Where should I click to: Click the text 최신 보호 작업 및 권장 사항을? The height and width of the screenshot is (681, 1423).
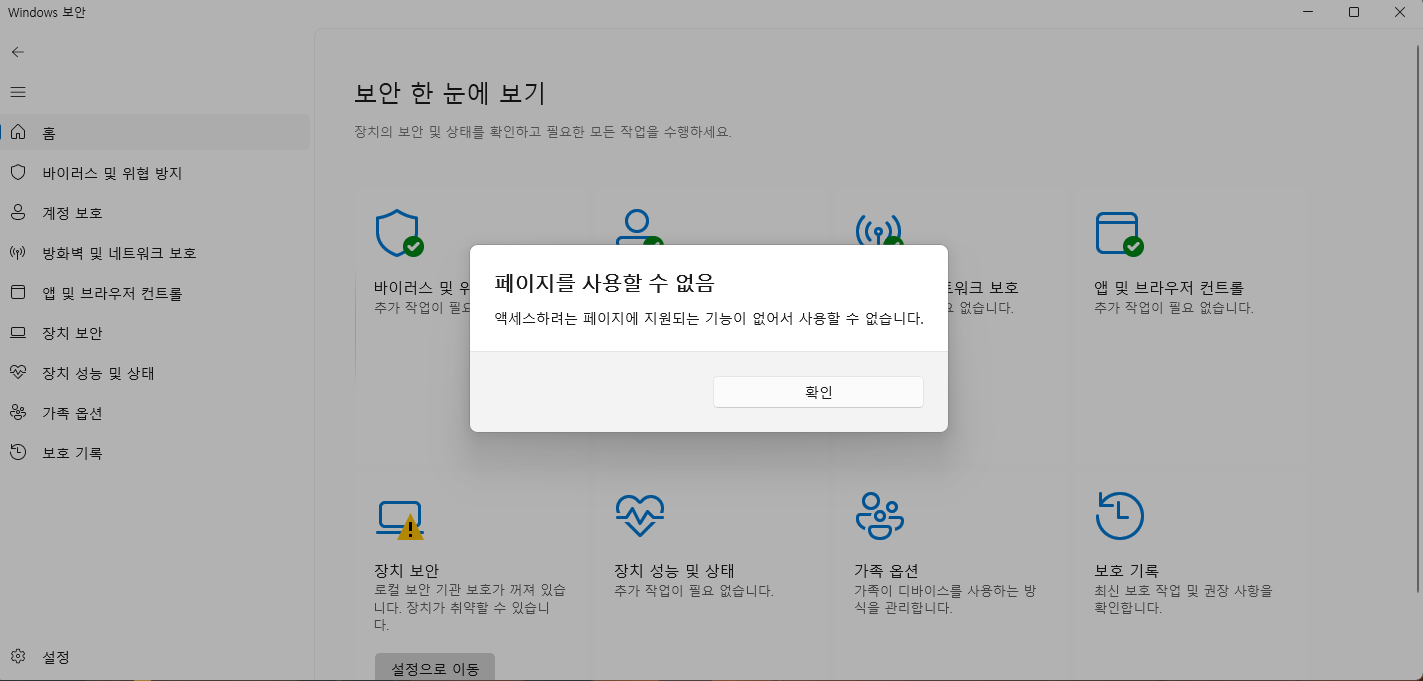pyautogui.click(x=1183, y=599)
